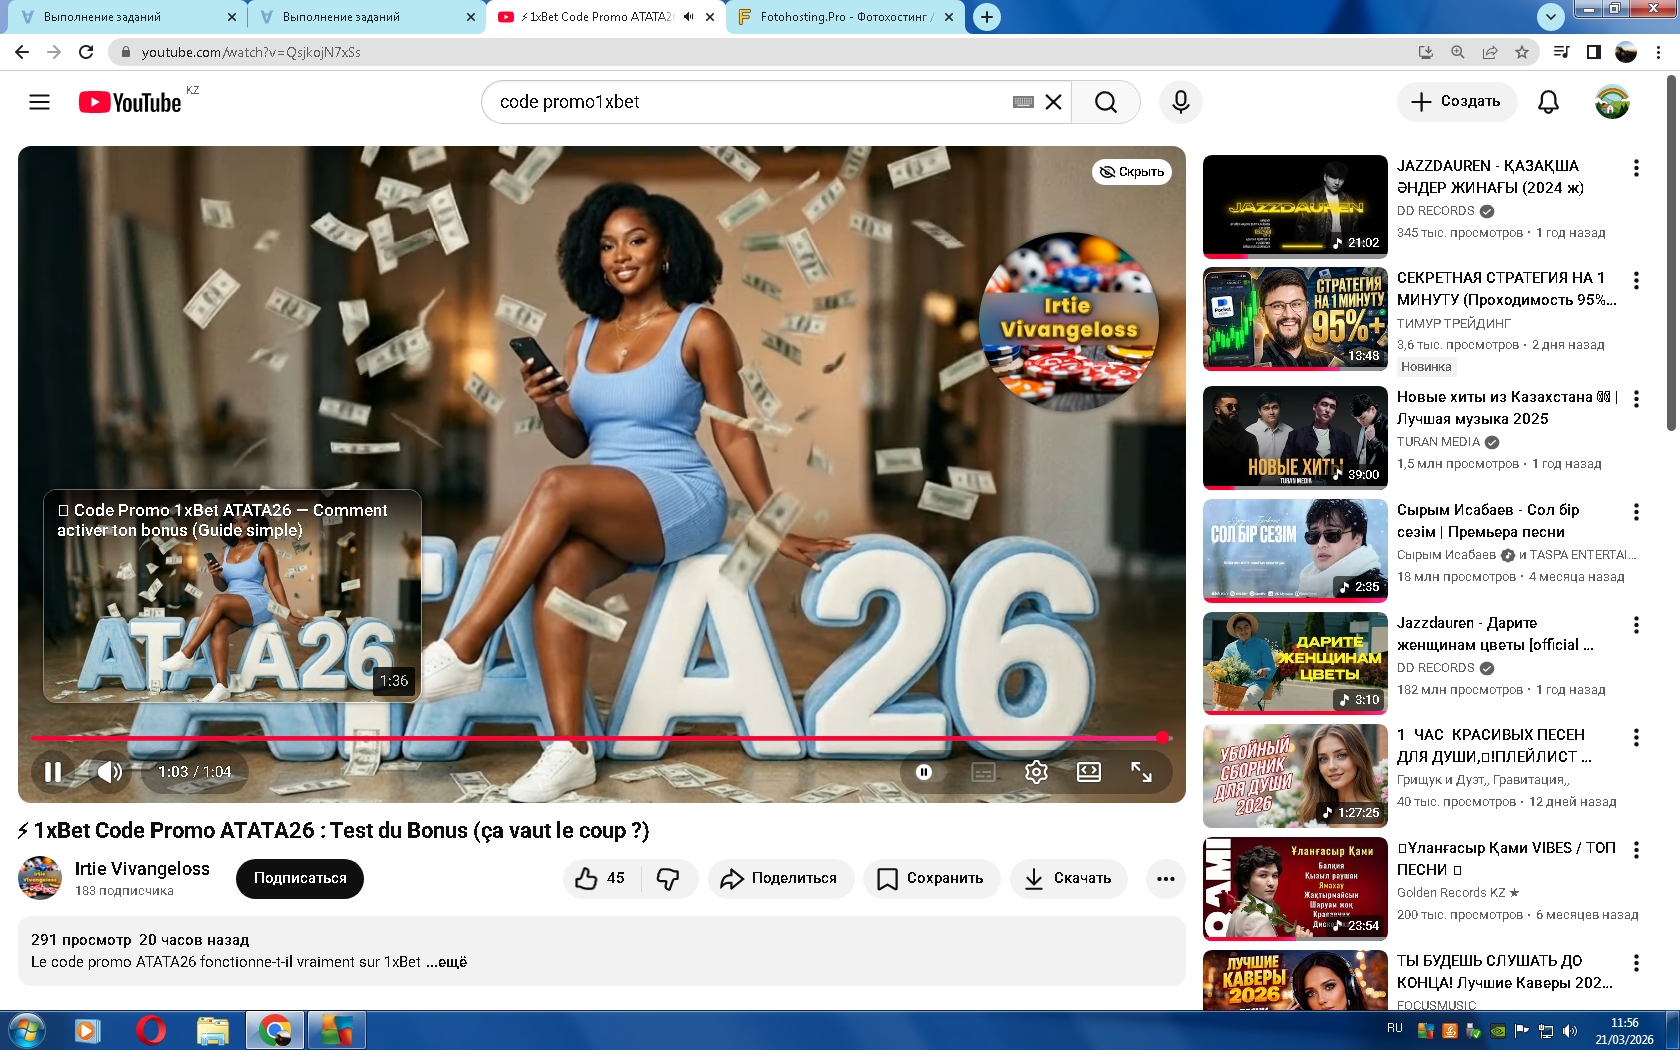
Task: Open the notifications bell
Action: pyautogui.click(x=1548, y=102)
